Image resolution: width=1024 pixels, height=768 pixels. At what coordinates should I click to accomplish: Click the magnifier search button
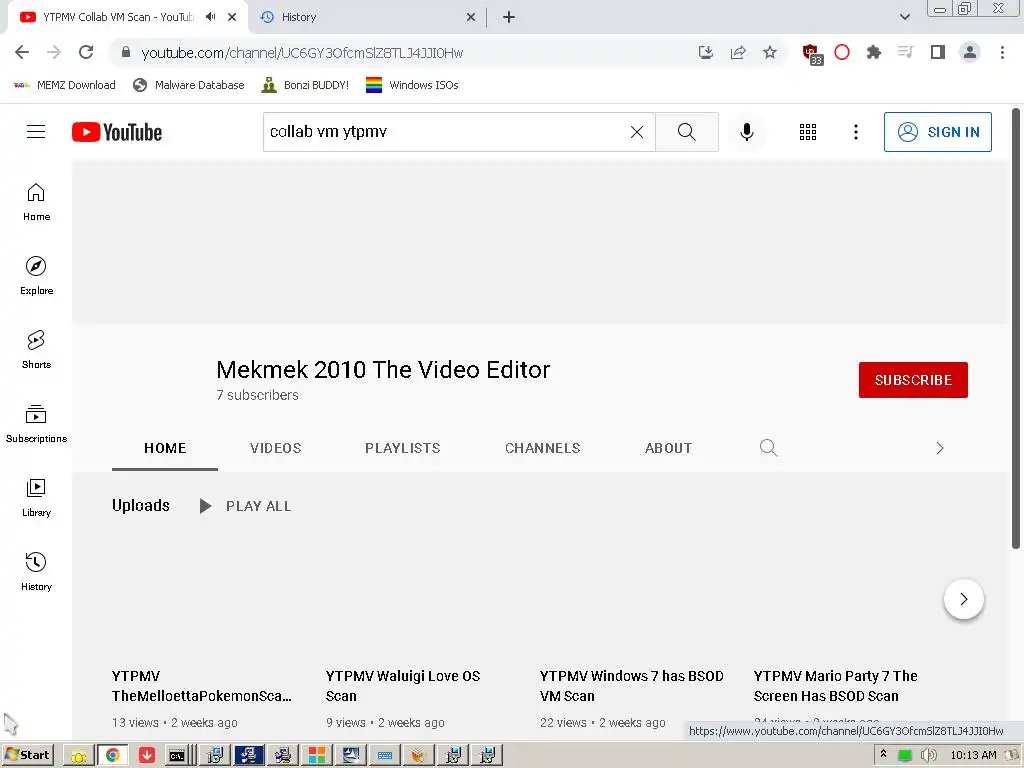pyautogui.click(x=686, y=132)
